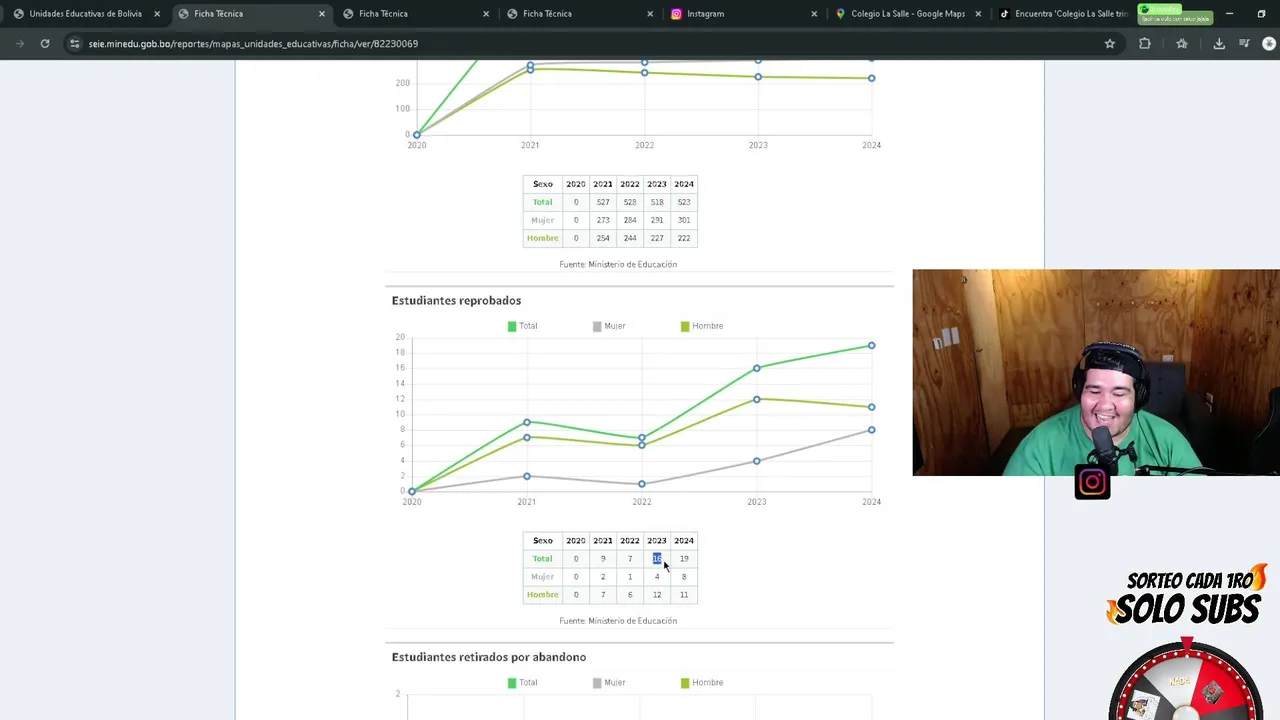
Task: Select Total 2021 value 9 in reprobados table
Action: click(602, 559)
